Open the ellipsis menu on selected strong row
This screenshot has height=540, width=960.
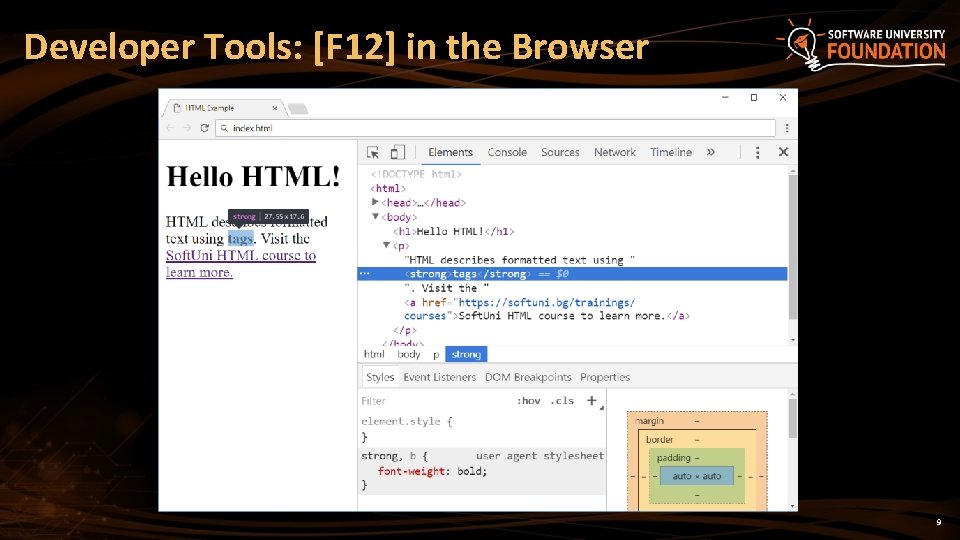[x=365, y=274]
